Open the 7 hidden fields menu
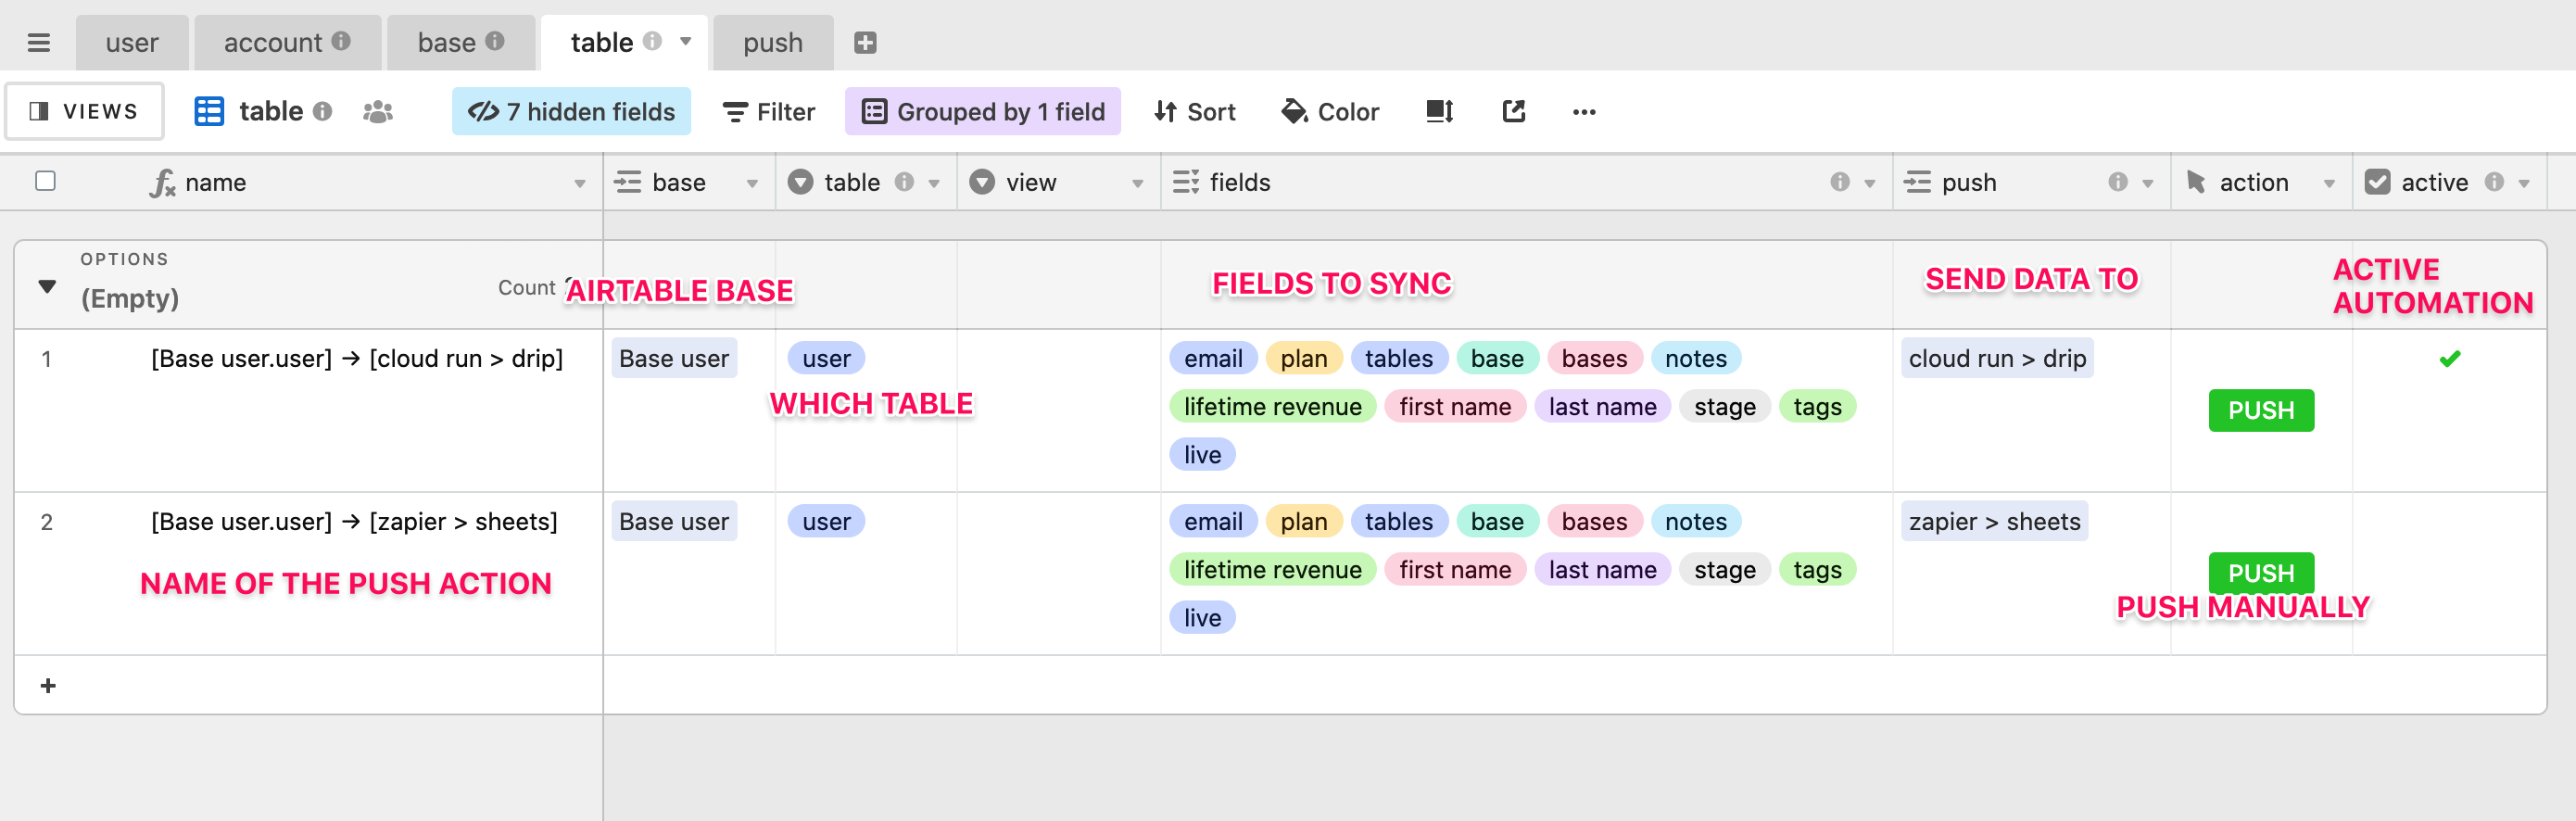 (x=571, y=111)
